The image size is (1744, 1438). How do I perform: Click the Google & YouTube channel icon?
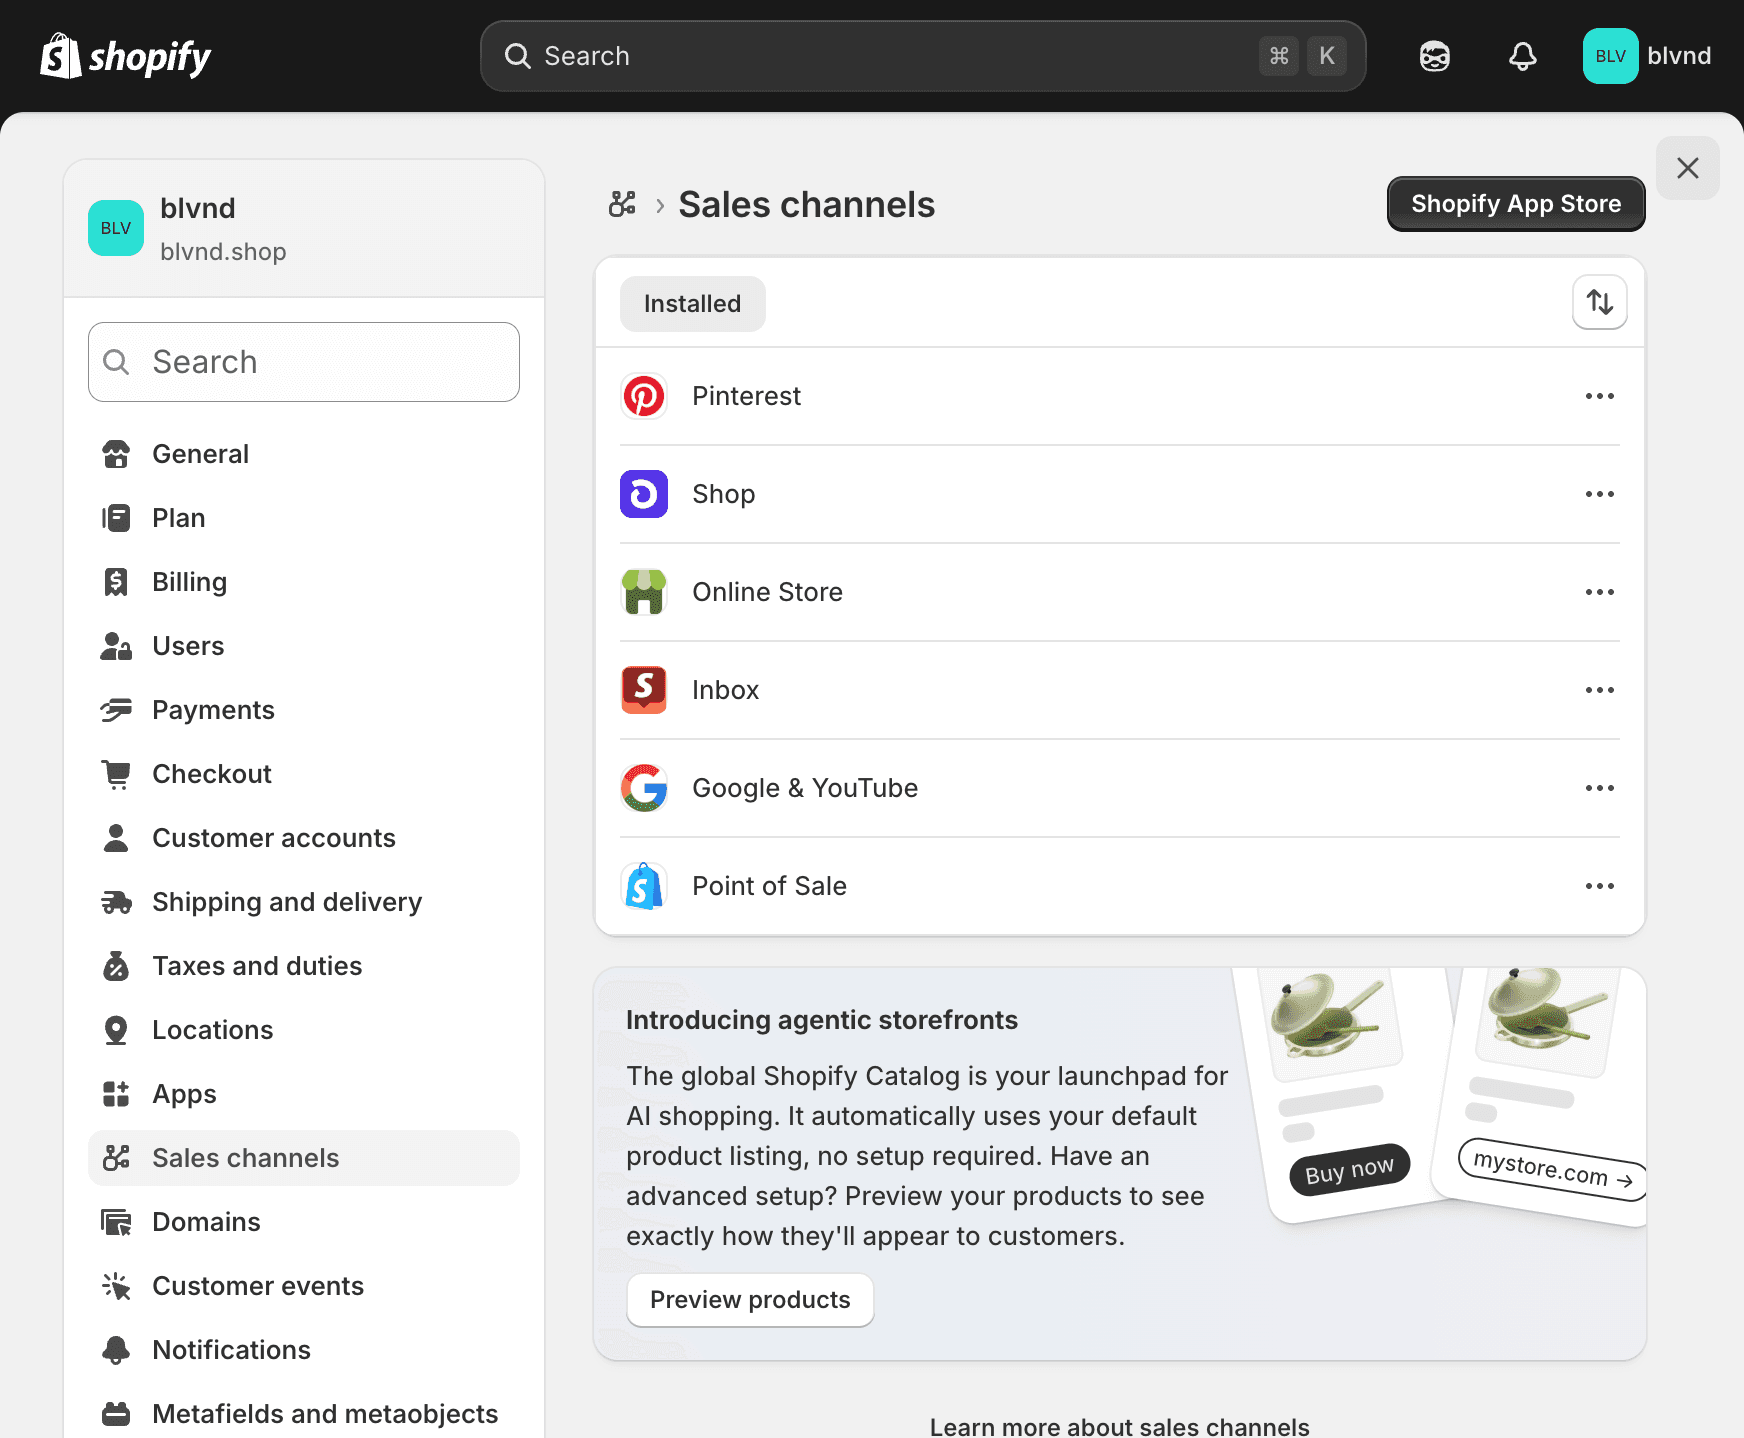[644, 788]
